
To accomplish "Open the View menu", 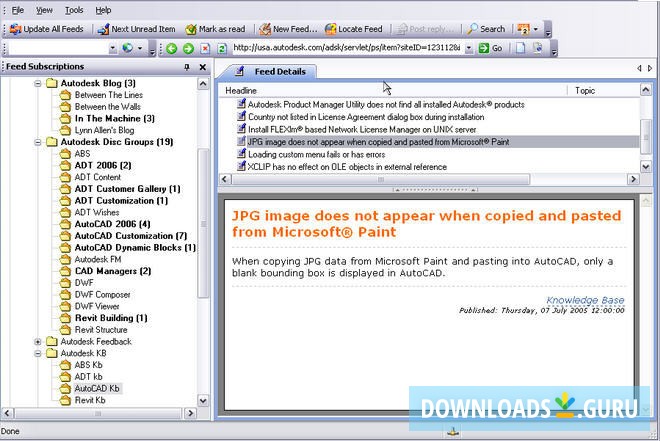I will coord(44,10).
